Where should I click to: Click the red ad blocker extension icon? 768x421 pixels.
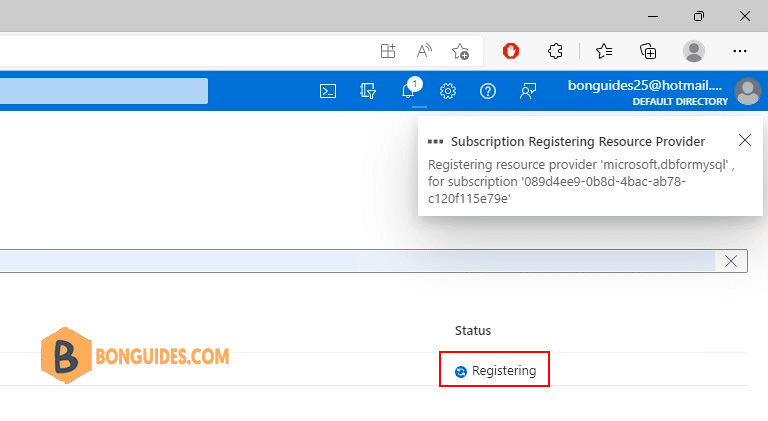click(x=511, y=51)
